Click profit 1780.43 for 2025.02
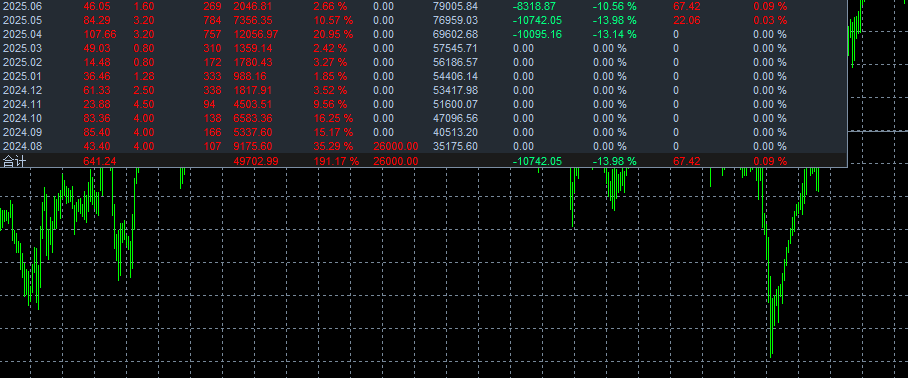This screenshot has width=908, height=378. [252, 62]
